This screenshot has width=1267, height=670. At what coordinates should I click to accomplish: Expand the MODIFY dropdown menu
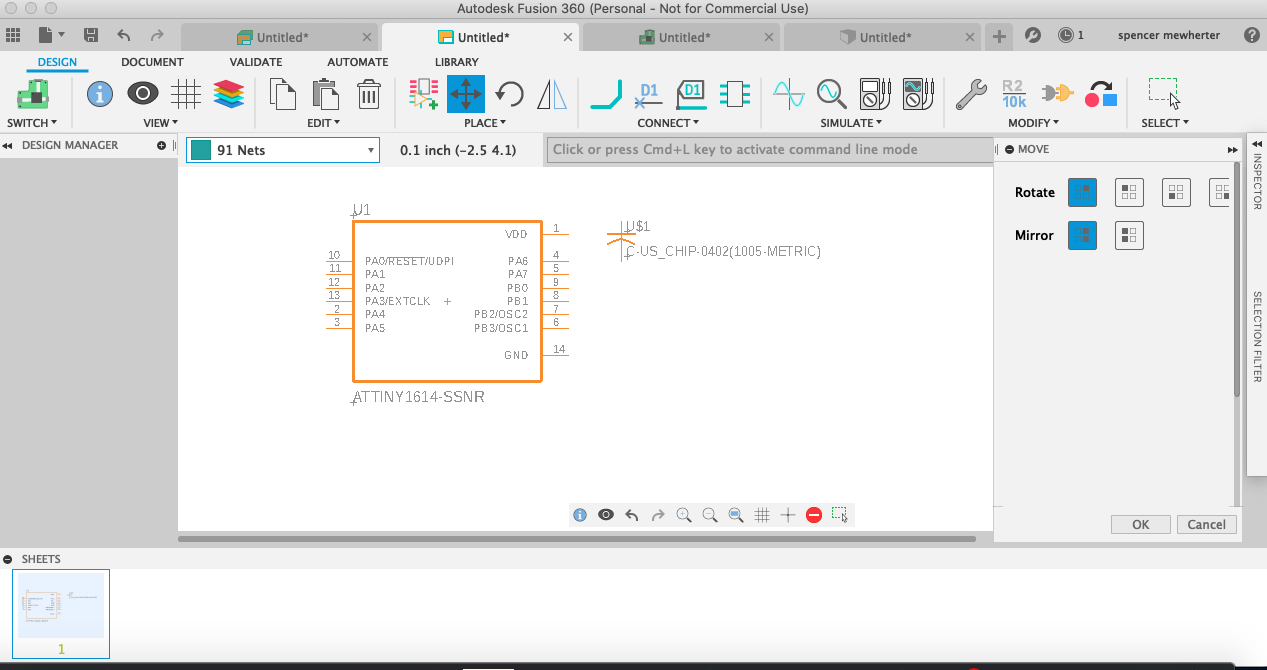1033,123
